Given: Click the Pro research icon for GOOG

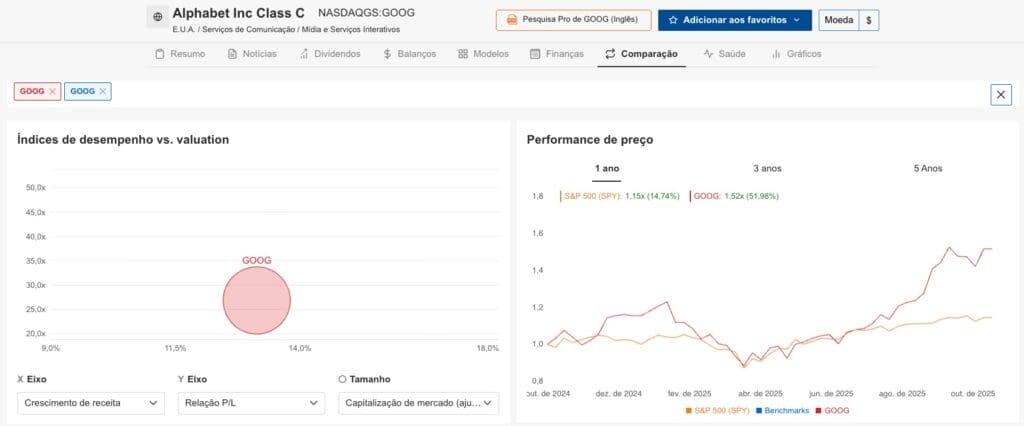Looking at the screenshot, I should 512,20.
